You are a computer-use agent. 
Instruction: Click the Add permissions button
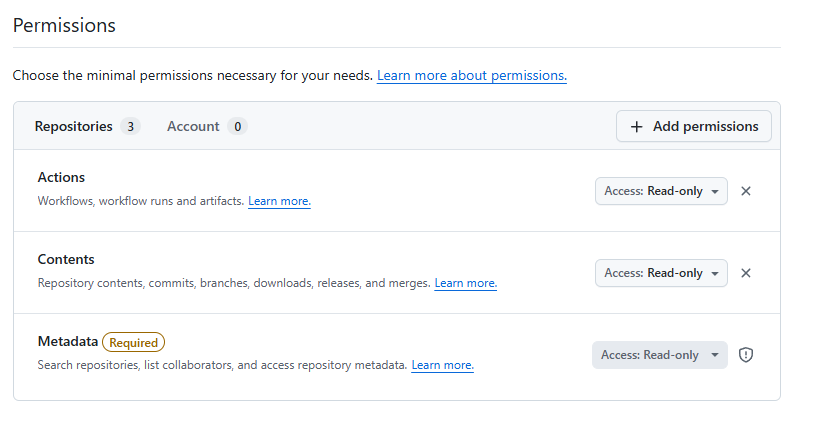[694, 126]
